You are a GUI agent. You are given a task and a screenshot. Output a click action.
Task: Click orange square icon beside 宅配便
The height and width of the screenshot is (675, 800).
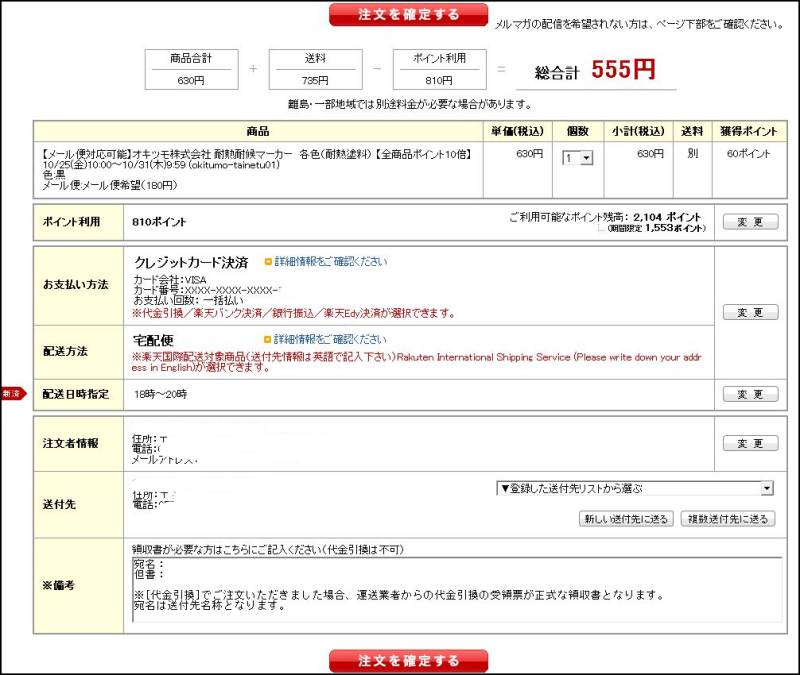pyautogui.click(x=268, y=339)
